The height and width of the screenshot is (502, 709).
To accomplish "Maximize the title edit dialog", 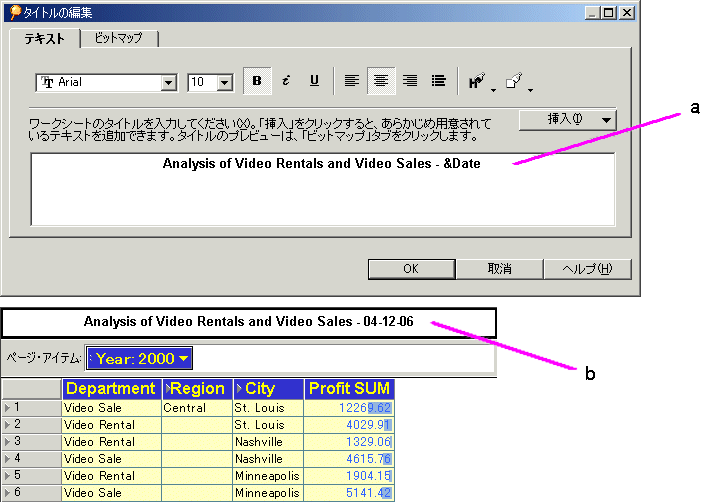I will [x=610, y=13].
